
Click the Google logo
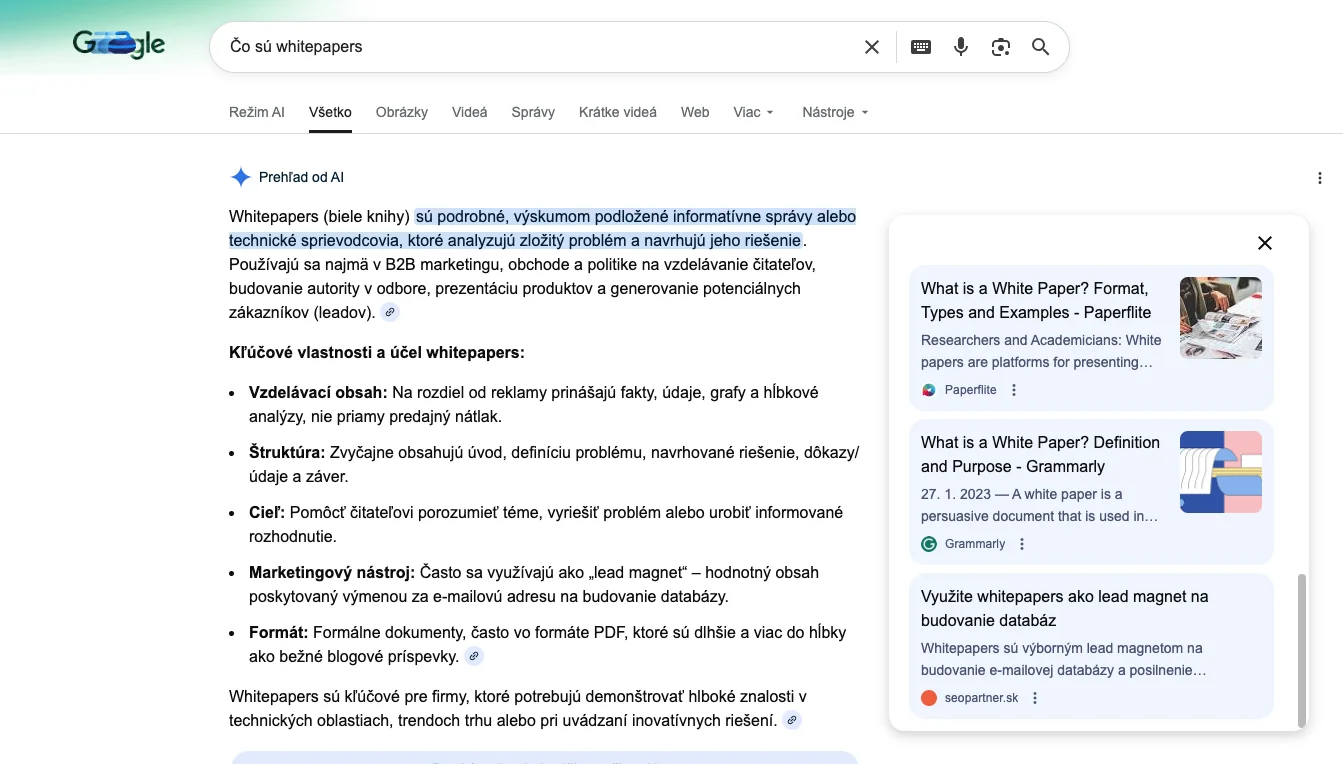tap(119, 45)
